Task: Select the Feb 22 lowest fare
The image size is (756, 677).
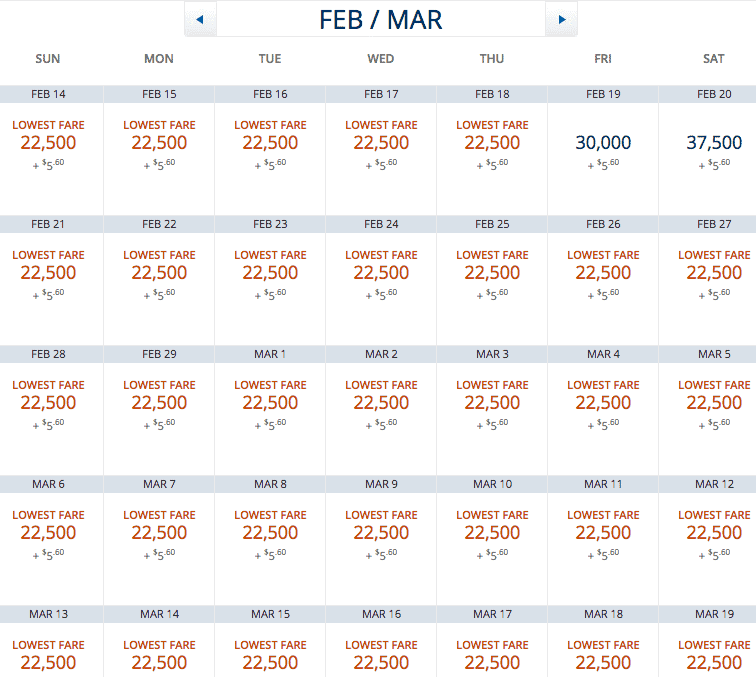Action: pos(159,273)
